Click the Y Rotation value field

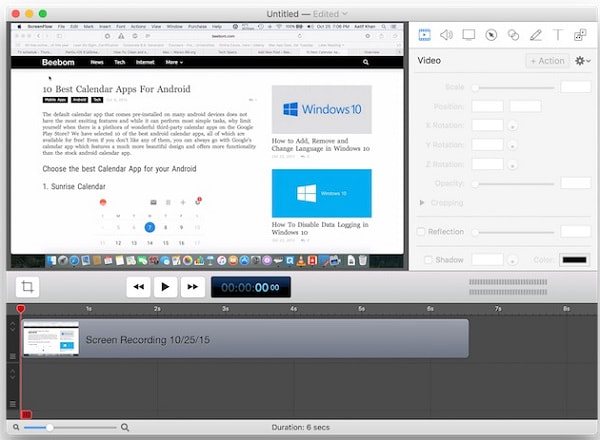click(x=487, y=145)
